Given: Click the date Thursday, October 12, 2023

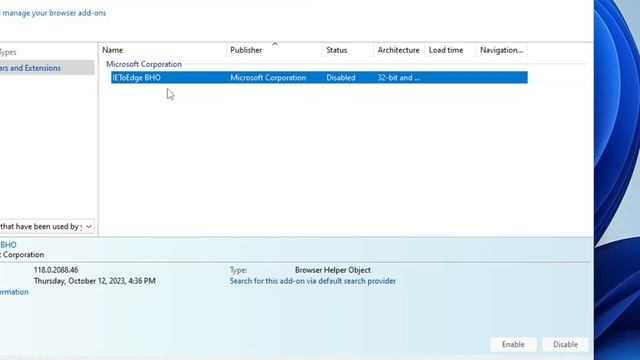Looking at the screenshot, I should point(94,281).
